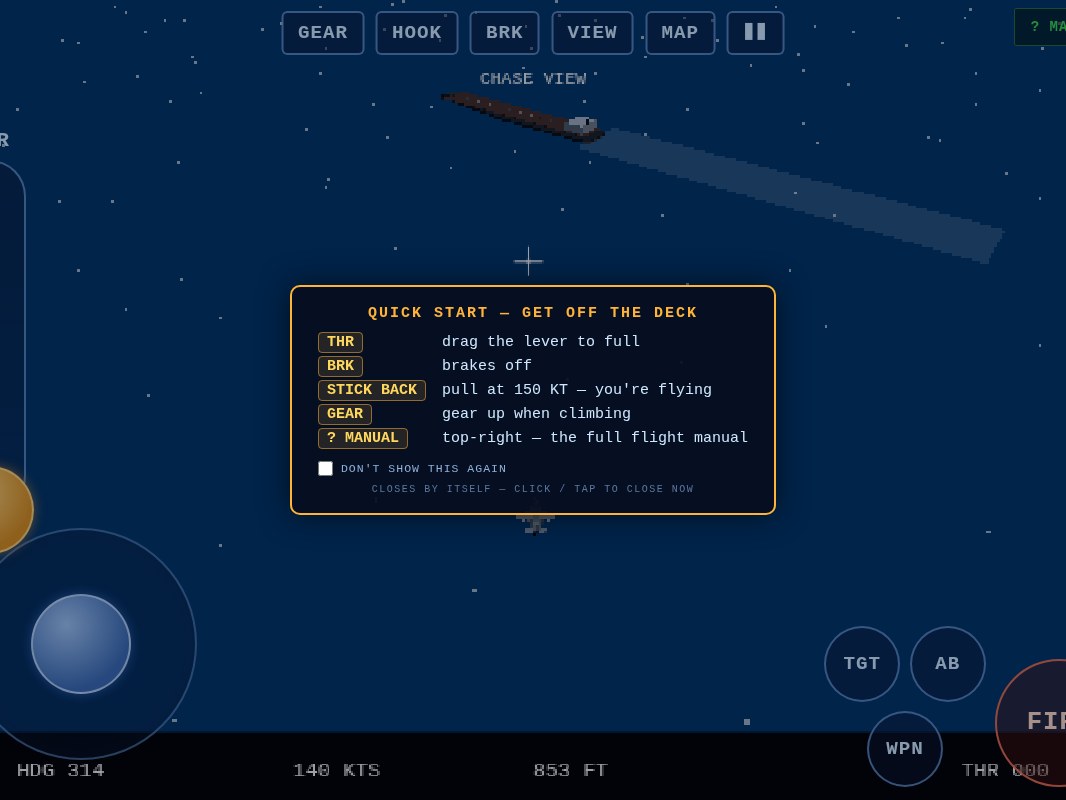Click the THR 000 throttle readout
1066x800 pixels.
(1005, 770)
